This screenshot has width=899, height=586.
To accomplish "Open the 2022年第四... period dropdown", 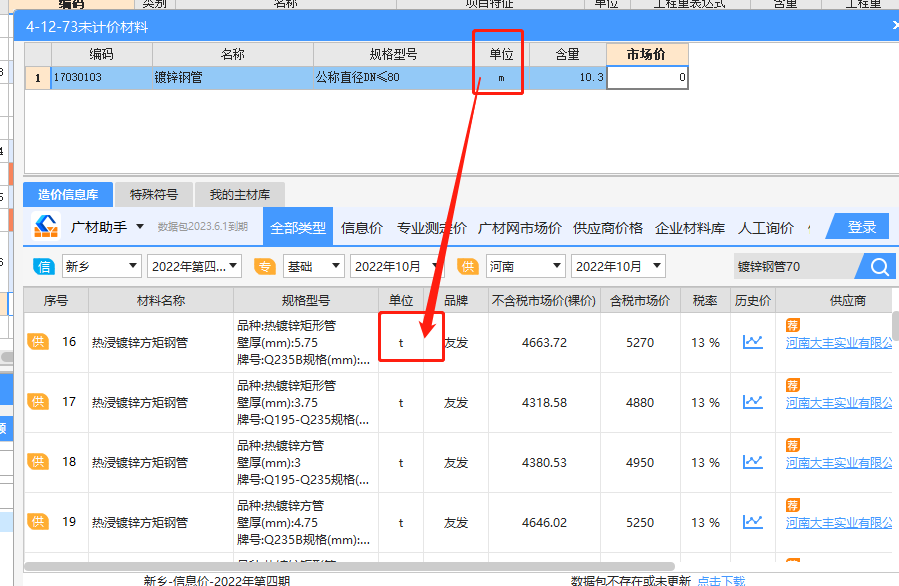I will click(194, 267).
